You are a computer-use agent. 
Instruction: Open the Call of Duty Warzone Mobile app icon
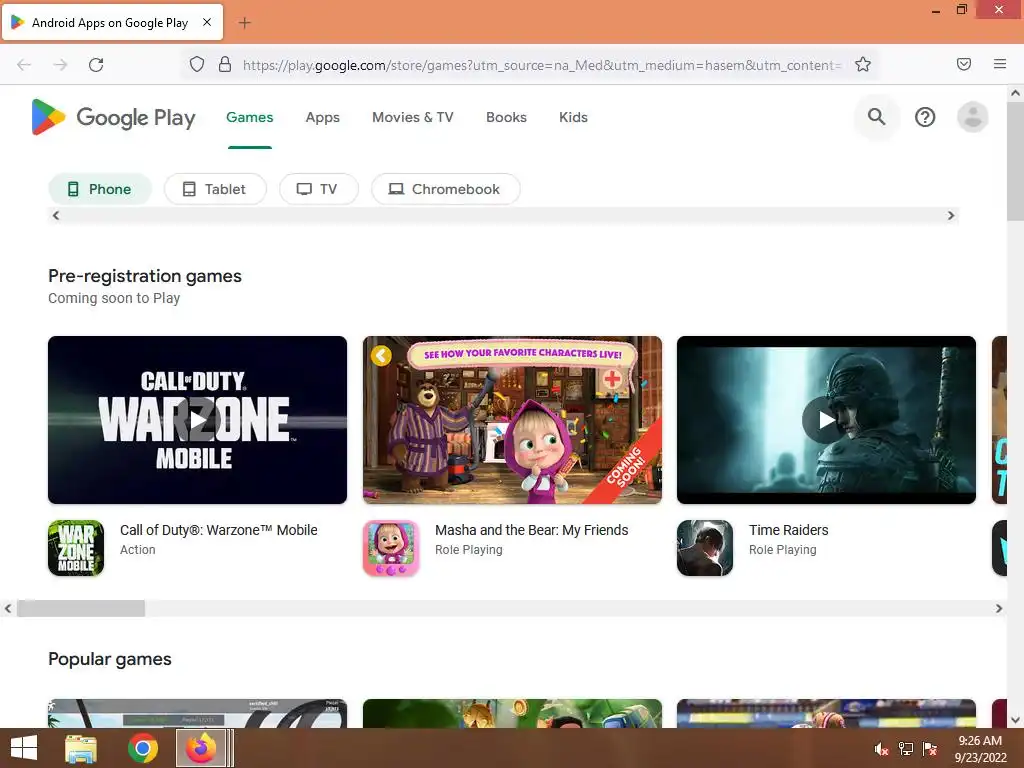[x=76, y=548]
